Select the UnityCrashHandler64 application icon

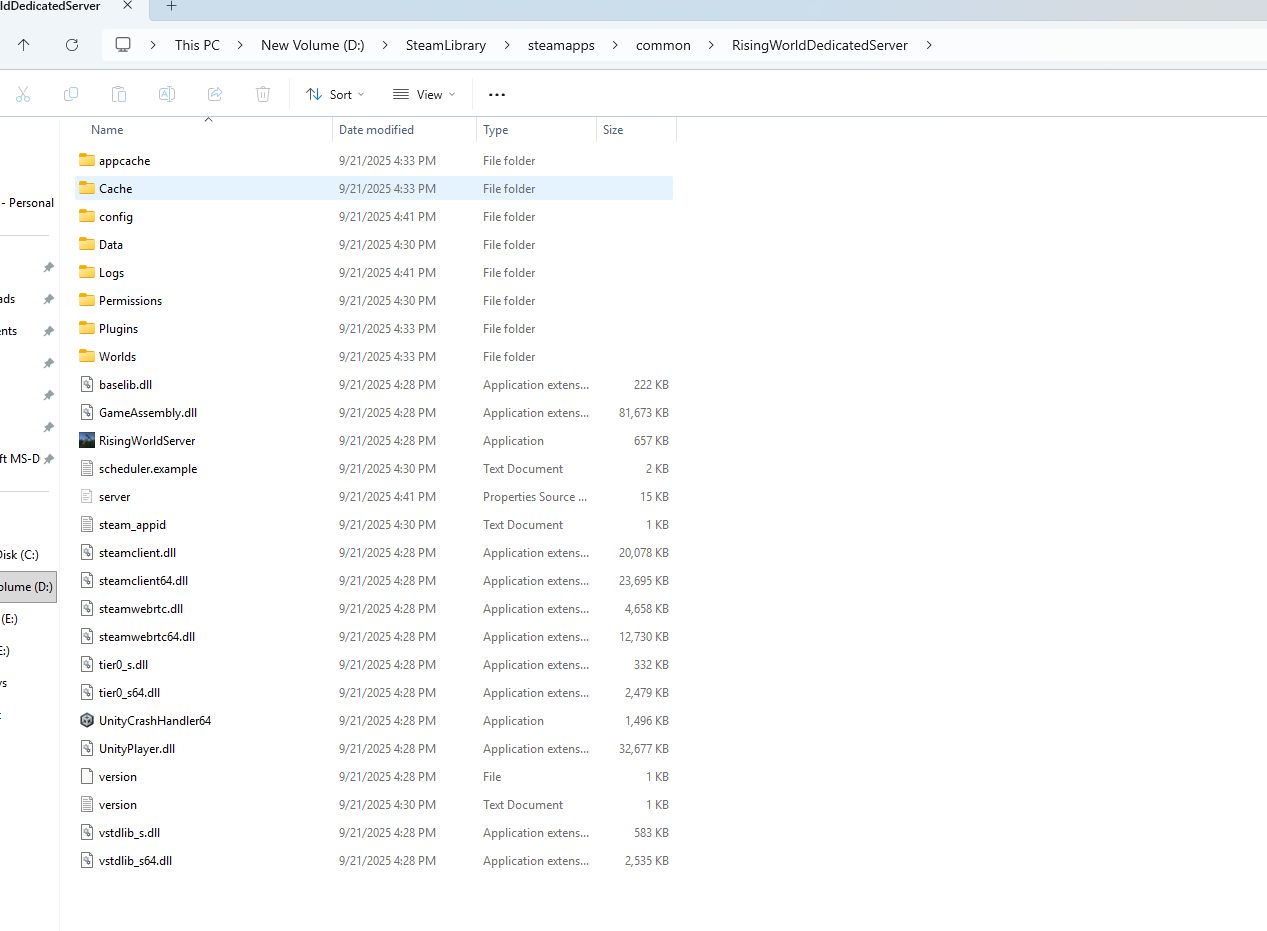tap(87, 721)
